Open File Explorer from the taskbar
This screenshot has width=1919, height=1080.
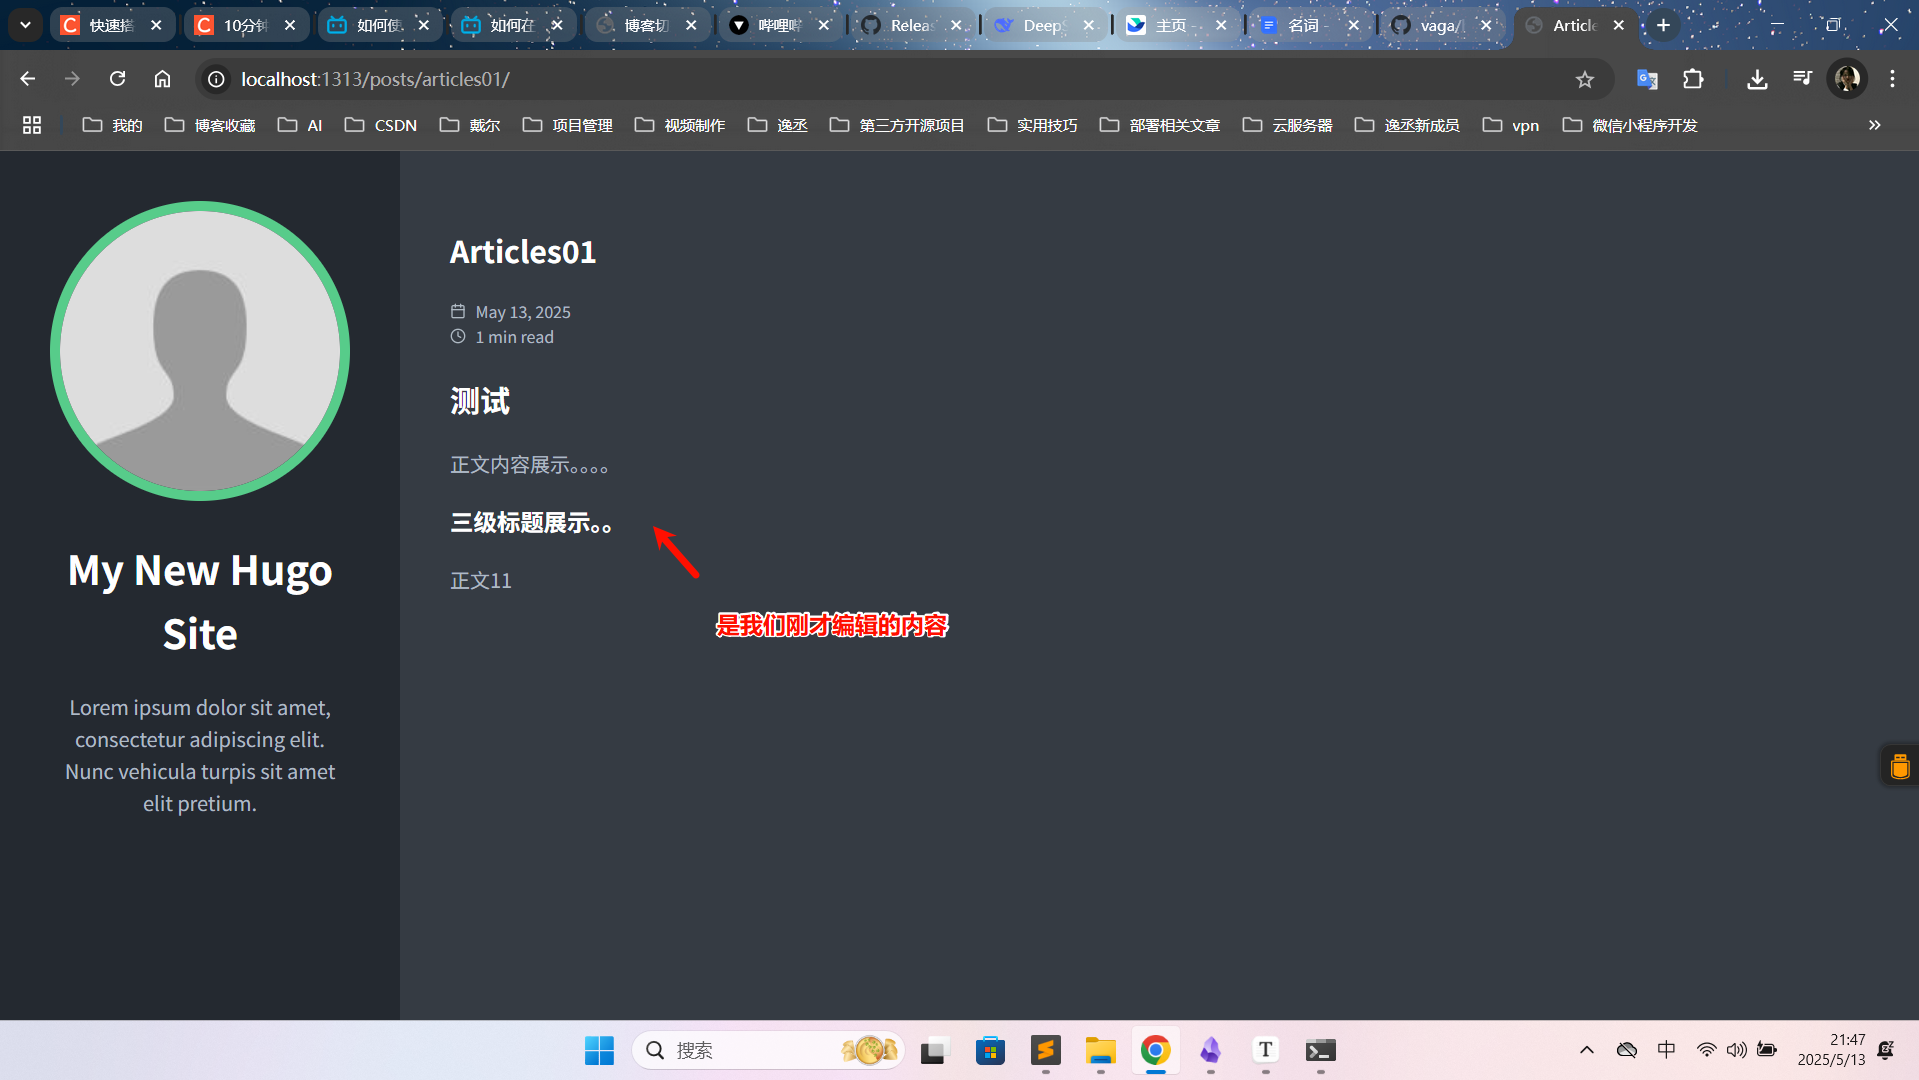tap(1100, 1050)
